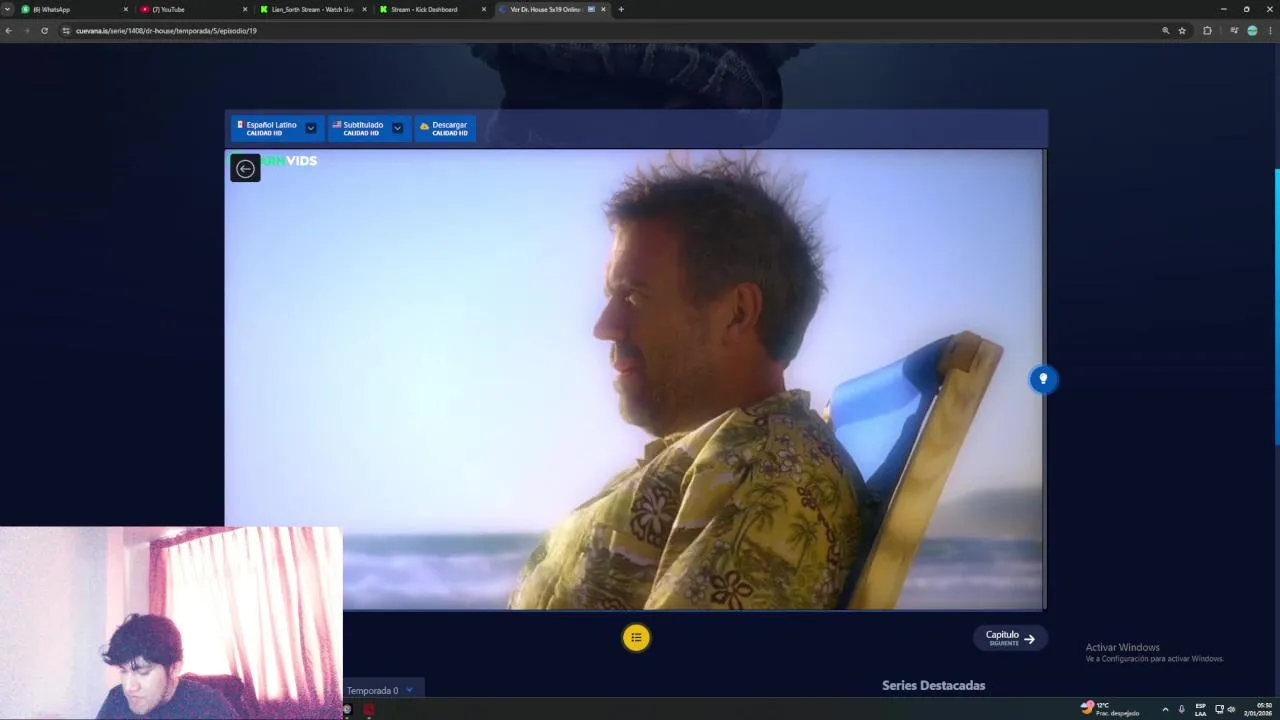Open the Chrome extensions puzzle icon
This screenshot has width=1280, height=720.
[1207, 31]
